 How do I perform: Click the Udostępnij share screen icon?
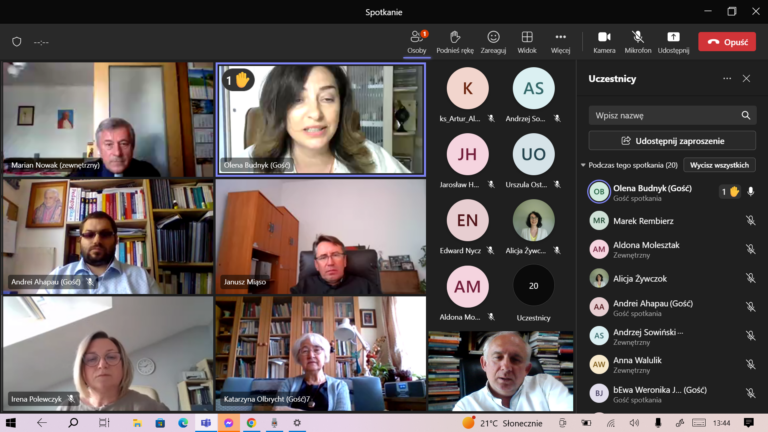(673, 37)
